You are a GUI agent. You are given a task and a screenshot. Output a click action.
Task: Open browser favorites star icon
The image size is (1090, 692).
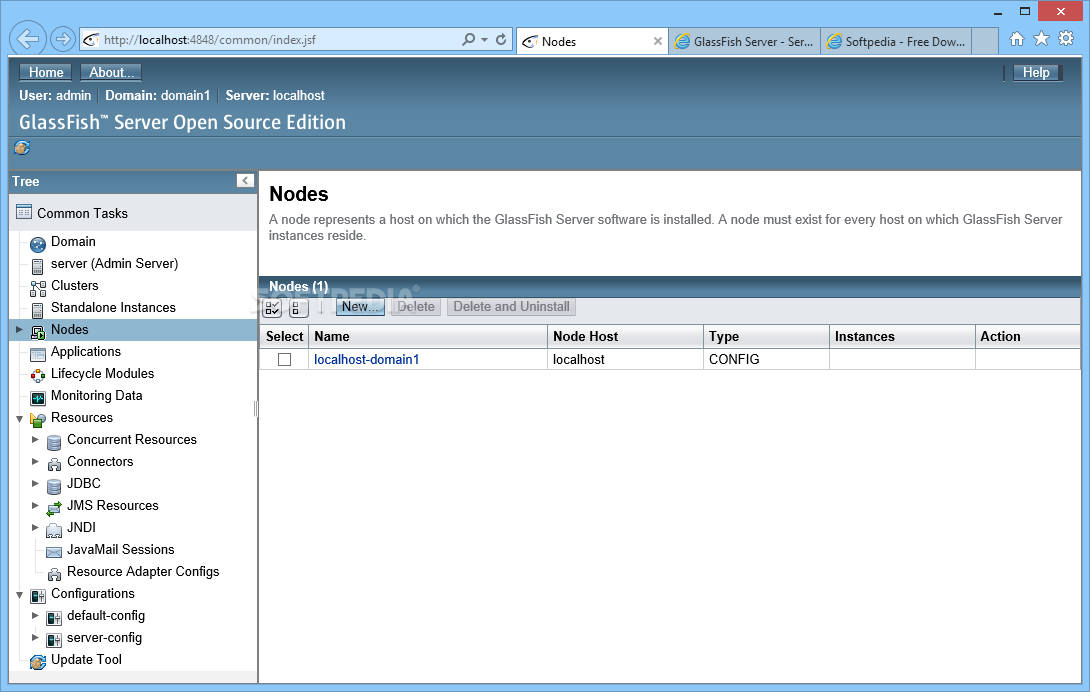1041,39
